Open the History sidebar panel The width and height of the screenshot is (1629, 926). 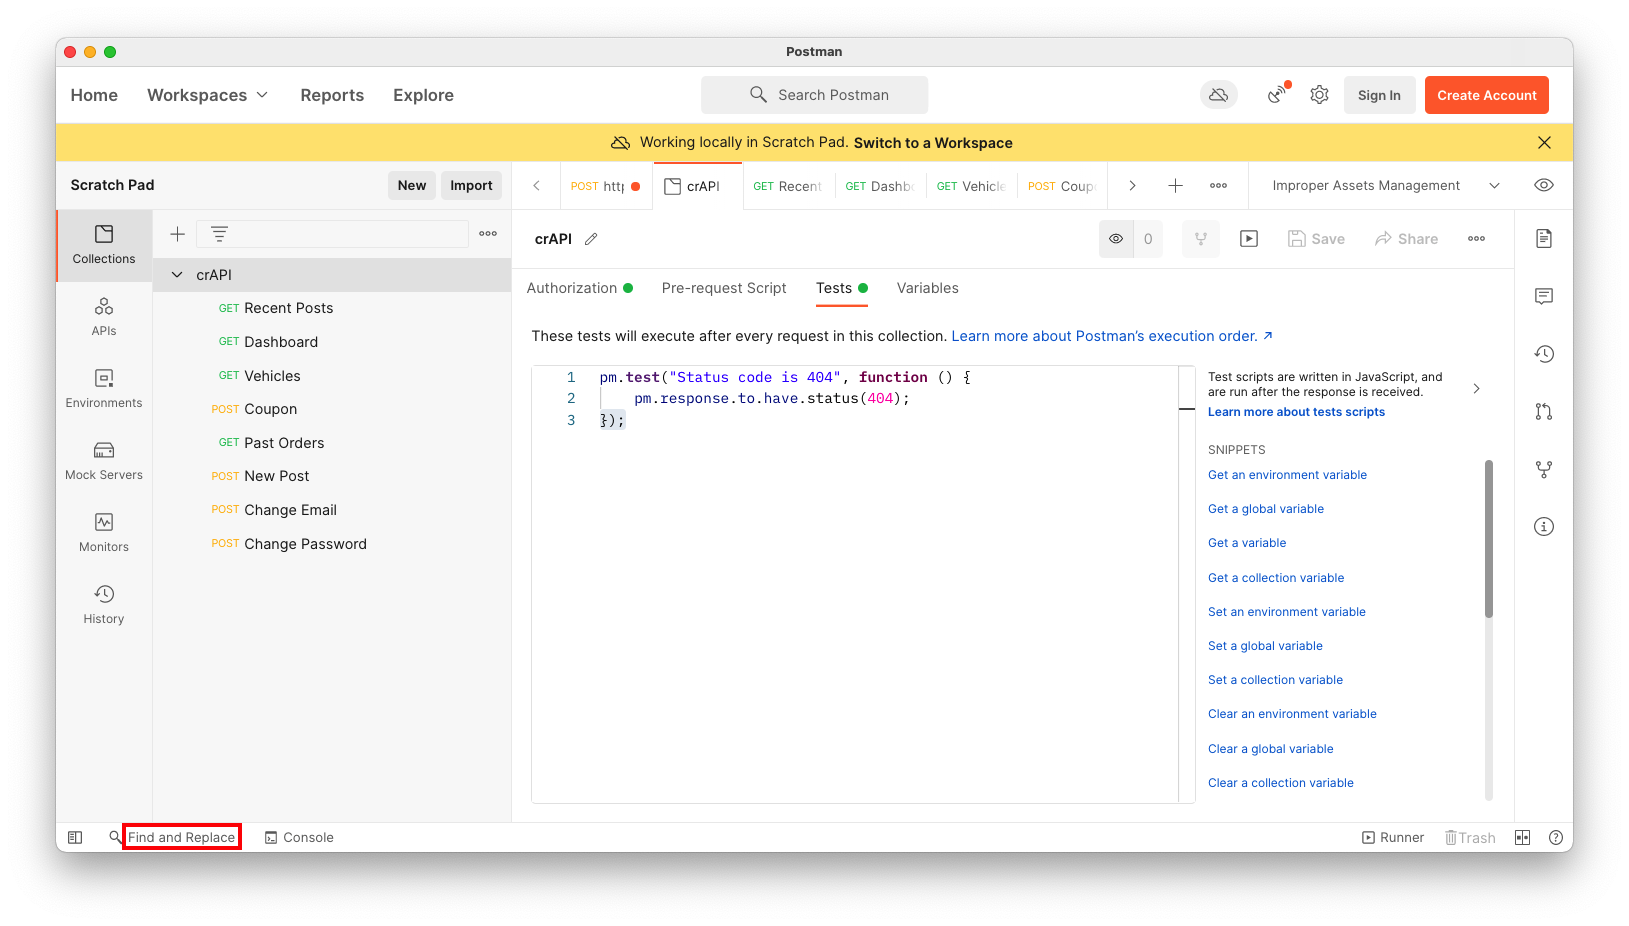104,604
